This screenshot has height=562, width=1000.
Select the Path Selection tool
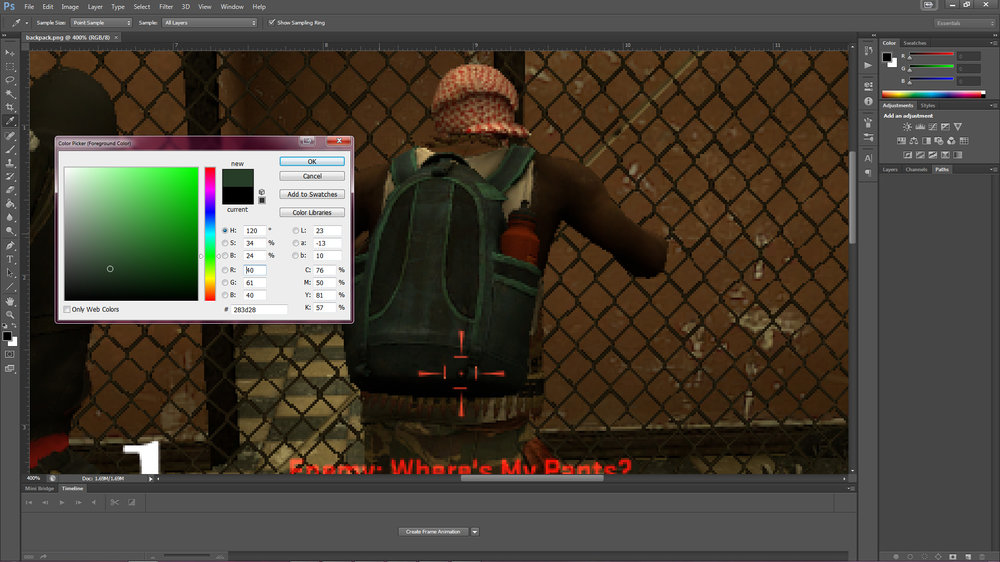click(x=10, y=273)
